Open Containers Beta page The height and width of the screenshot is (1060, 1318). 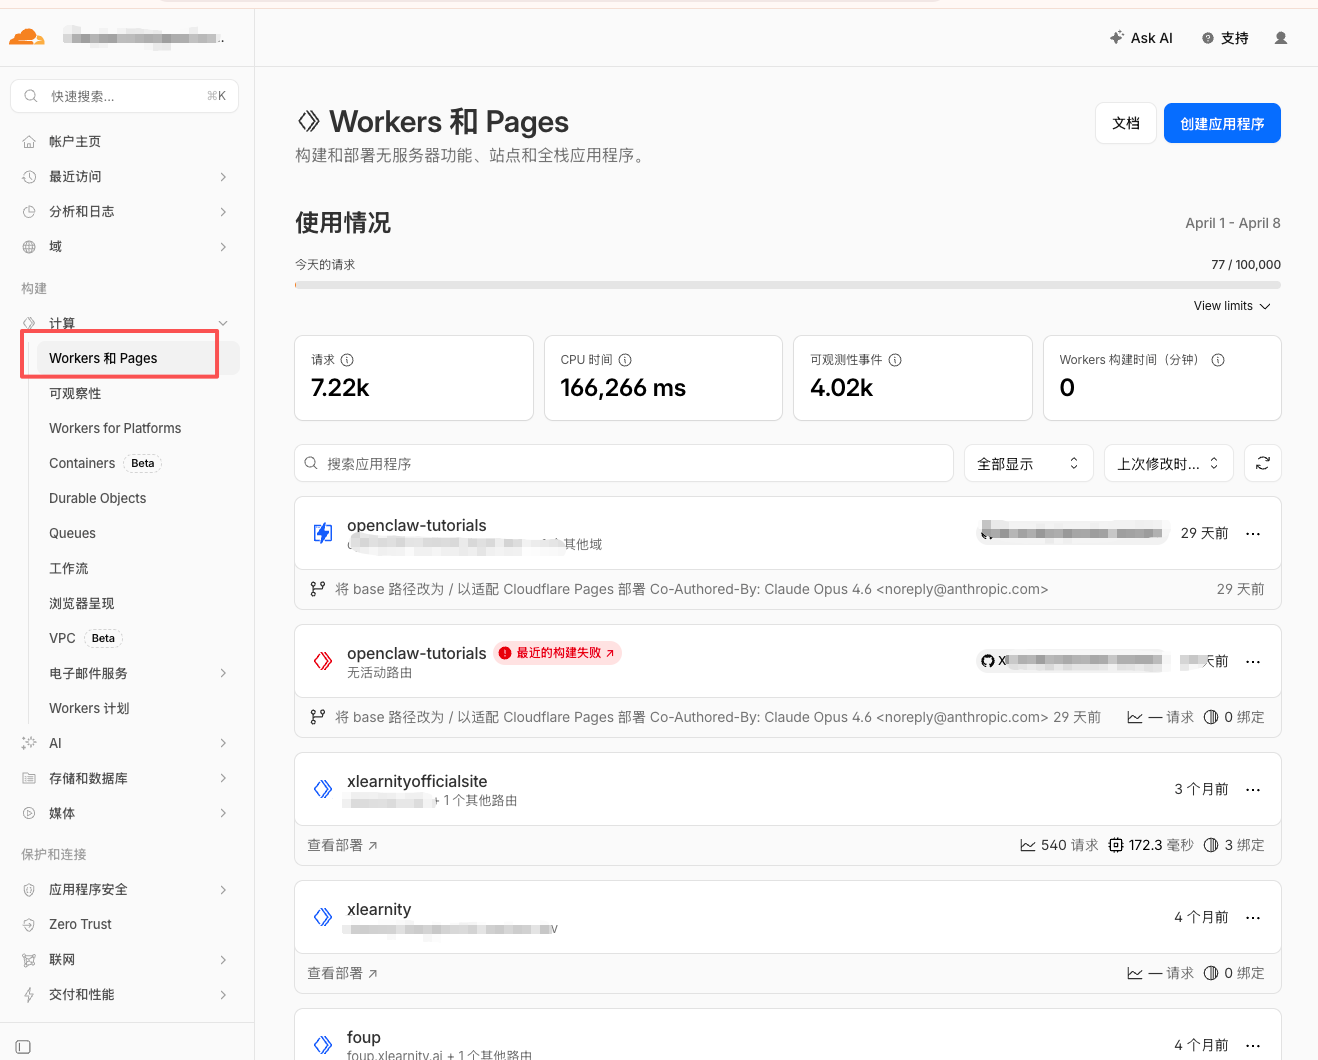105,463
